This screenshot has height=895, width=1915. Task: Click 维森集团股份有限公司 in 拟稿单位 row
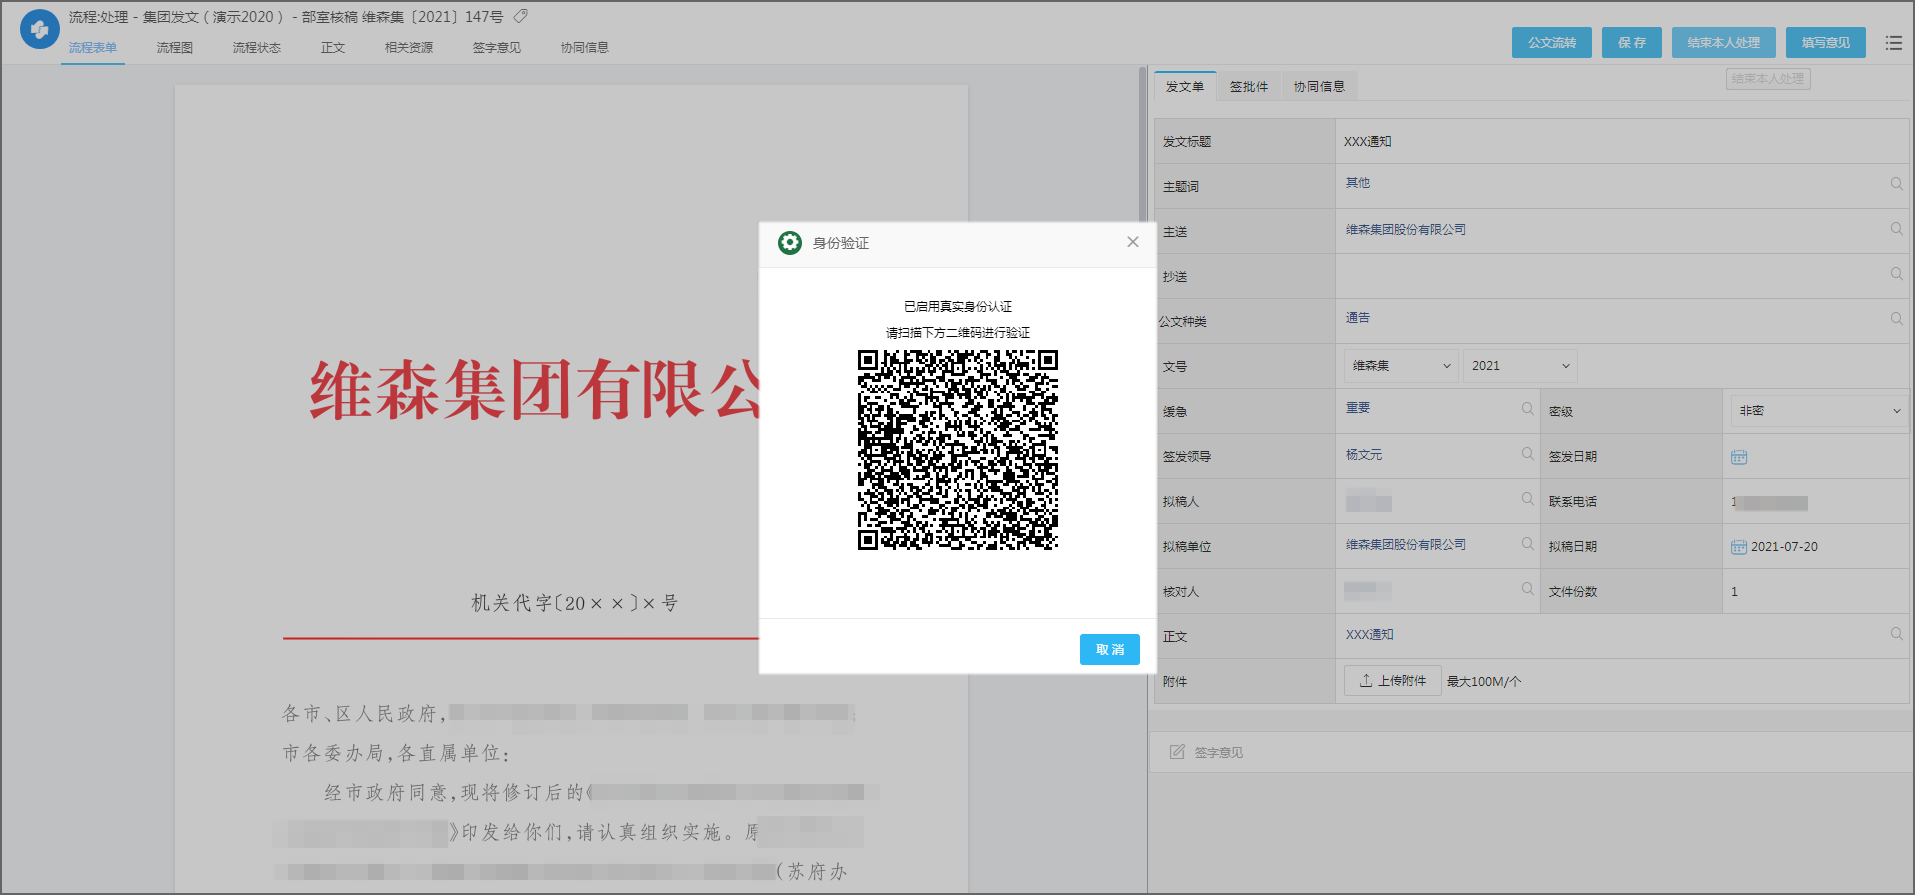(x=1405, y=545)
